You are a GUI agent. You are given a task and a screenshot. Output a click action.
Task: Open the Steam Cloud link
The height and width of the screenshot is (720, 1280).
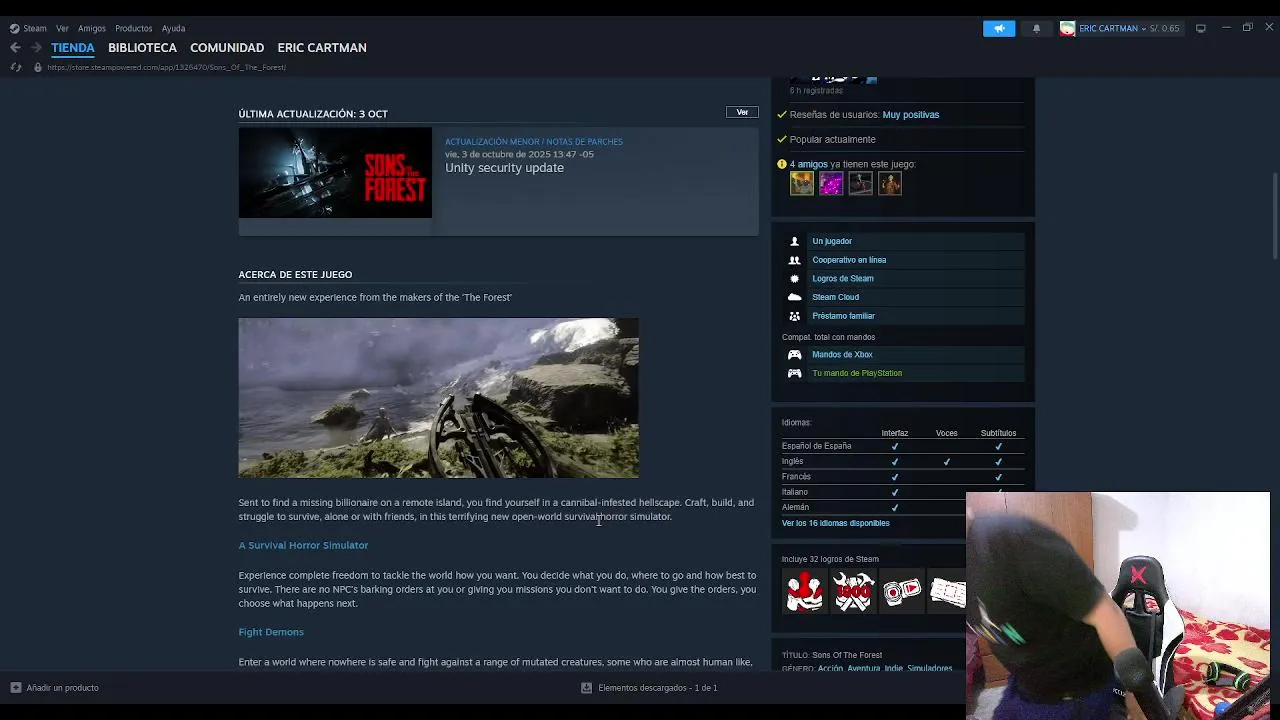click(835, 297)
